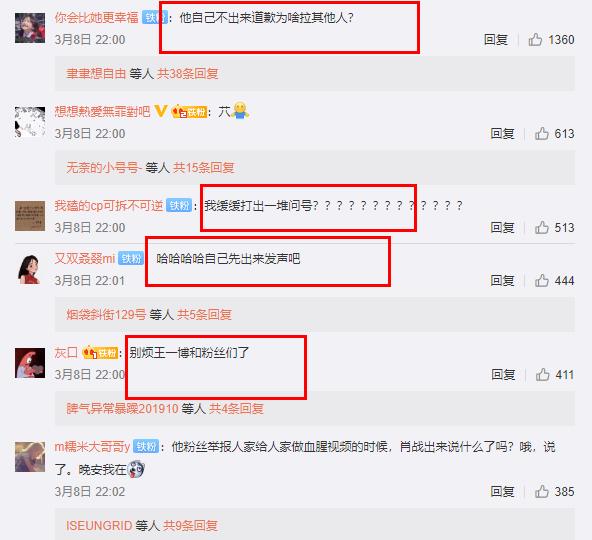Reply to 你会比她更幸福's comment
This screenshot has width=592, height=540.
496,39
